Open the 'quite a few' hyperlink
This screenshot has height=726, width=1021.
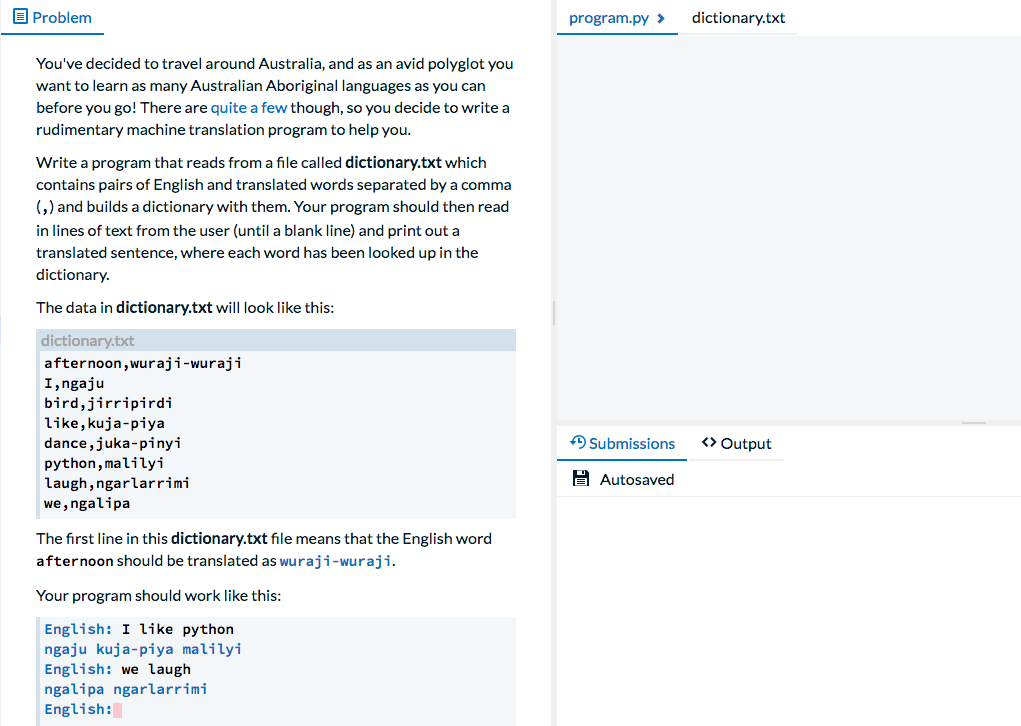tap(248, 107)
